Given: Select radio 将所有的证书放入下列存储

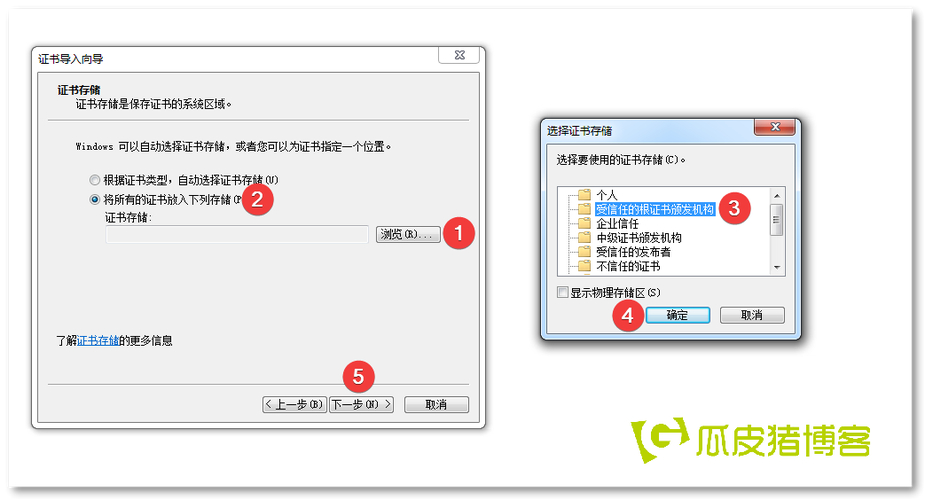Looking at the screenshot, I should coord(94,199).
